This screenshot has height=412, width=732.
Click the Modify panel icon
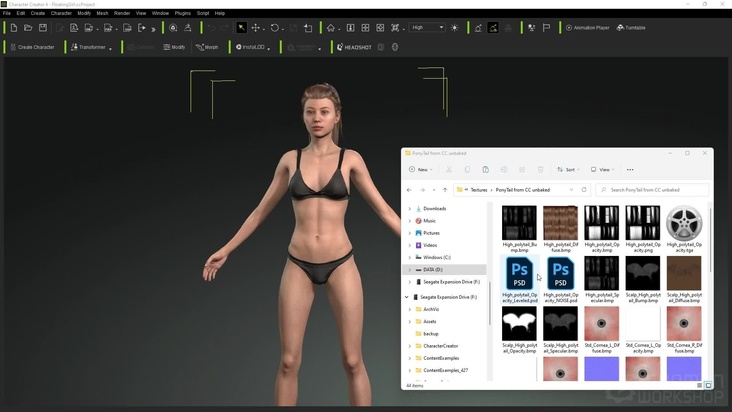point(174,47)
